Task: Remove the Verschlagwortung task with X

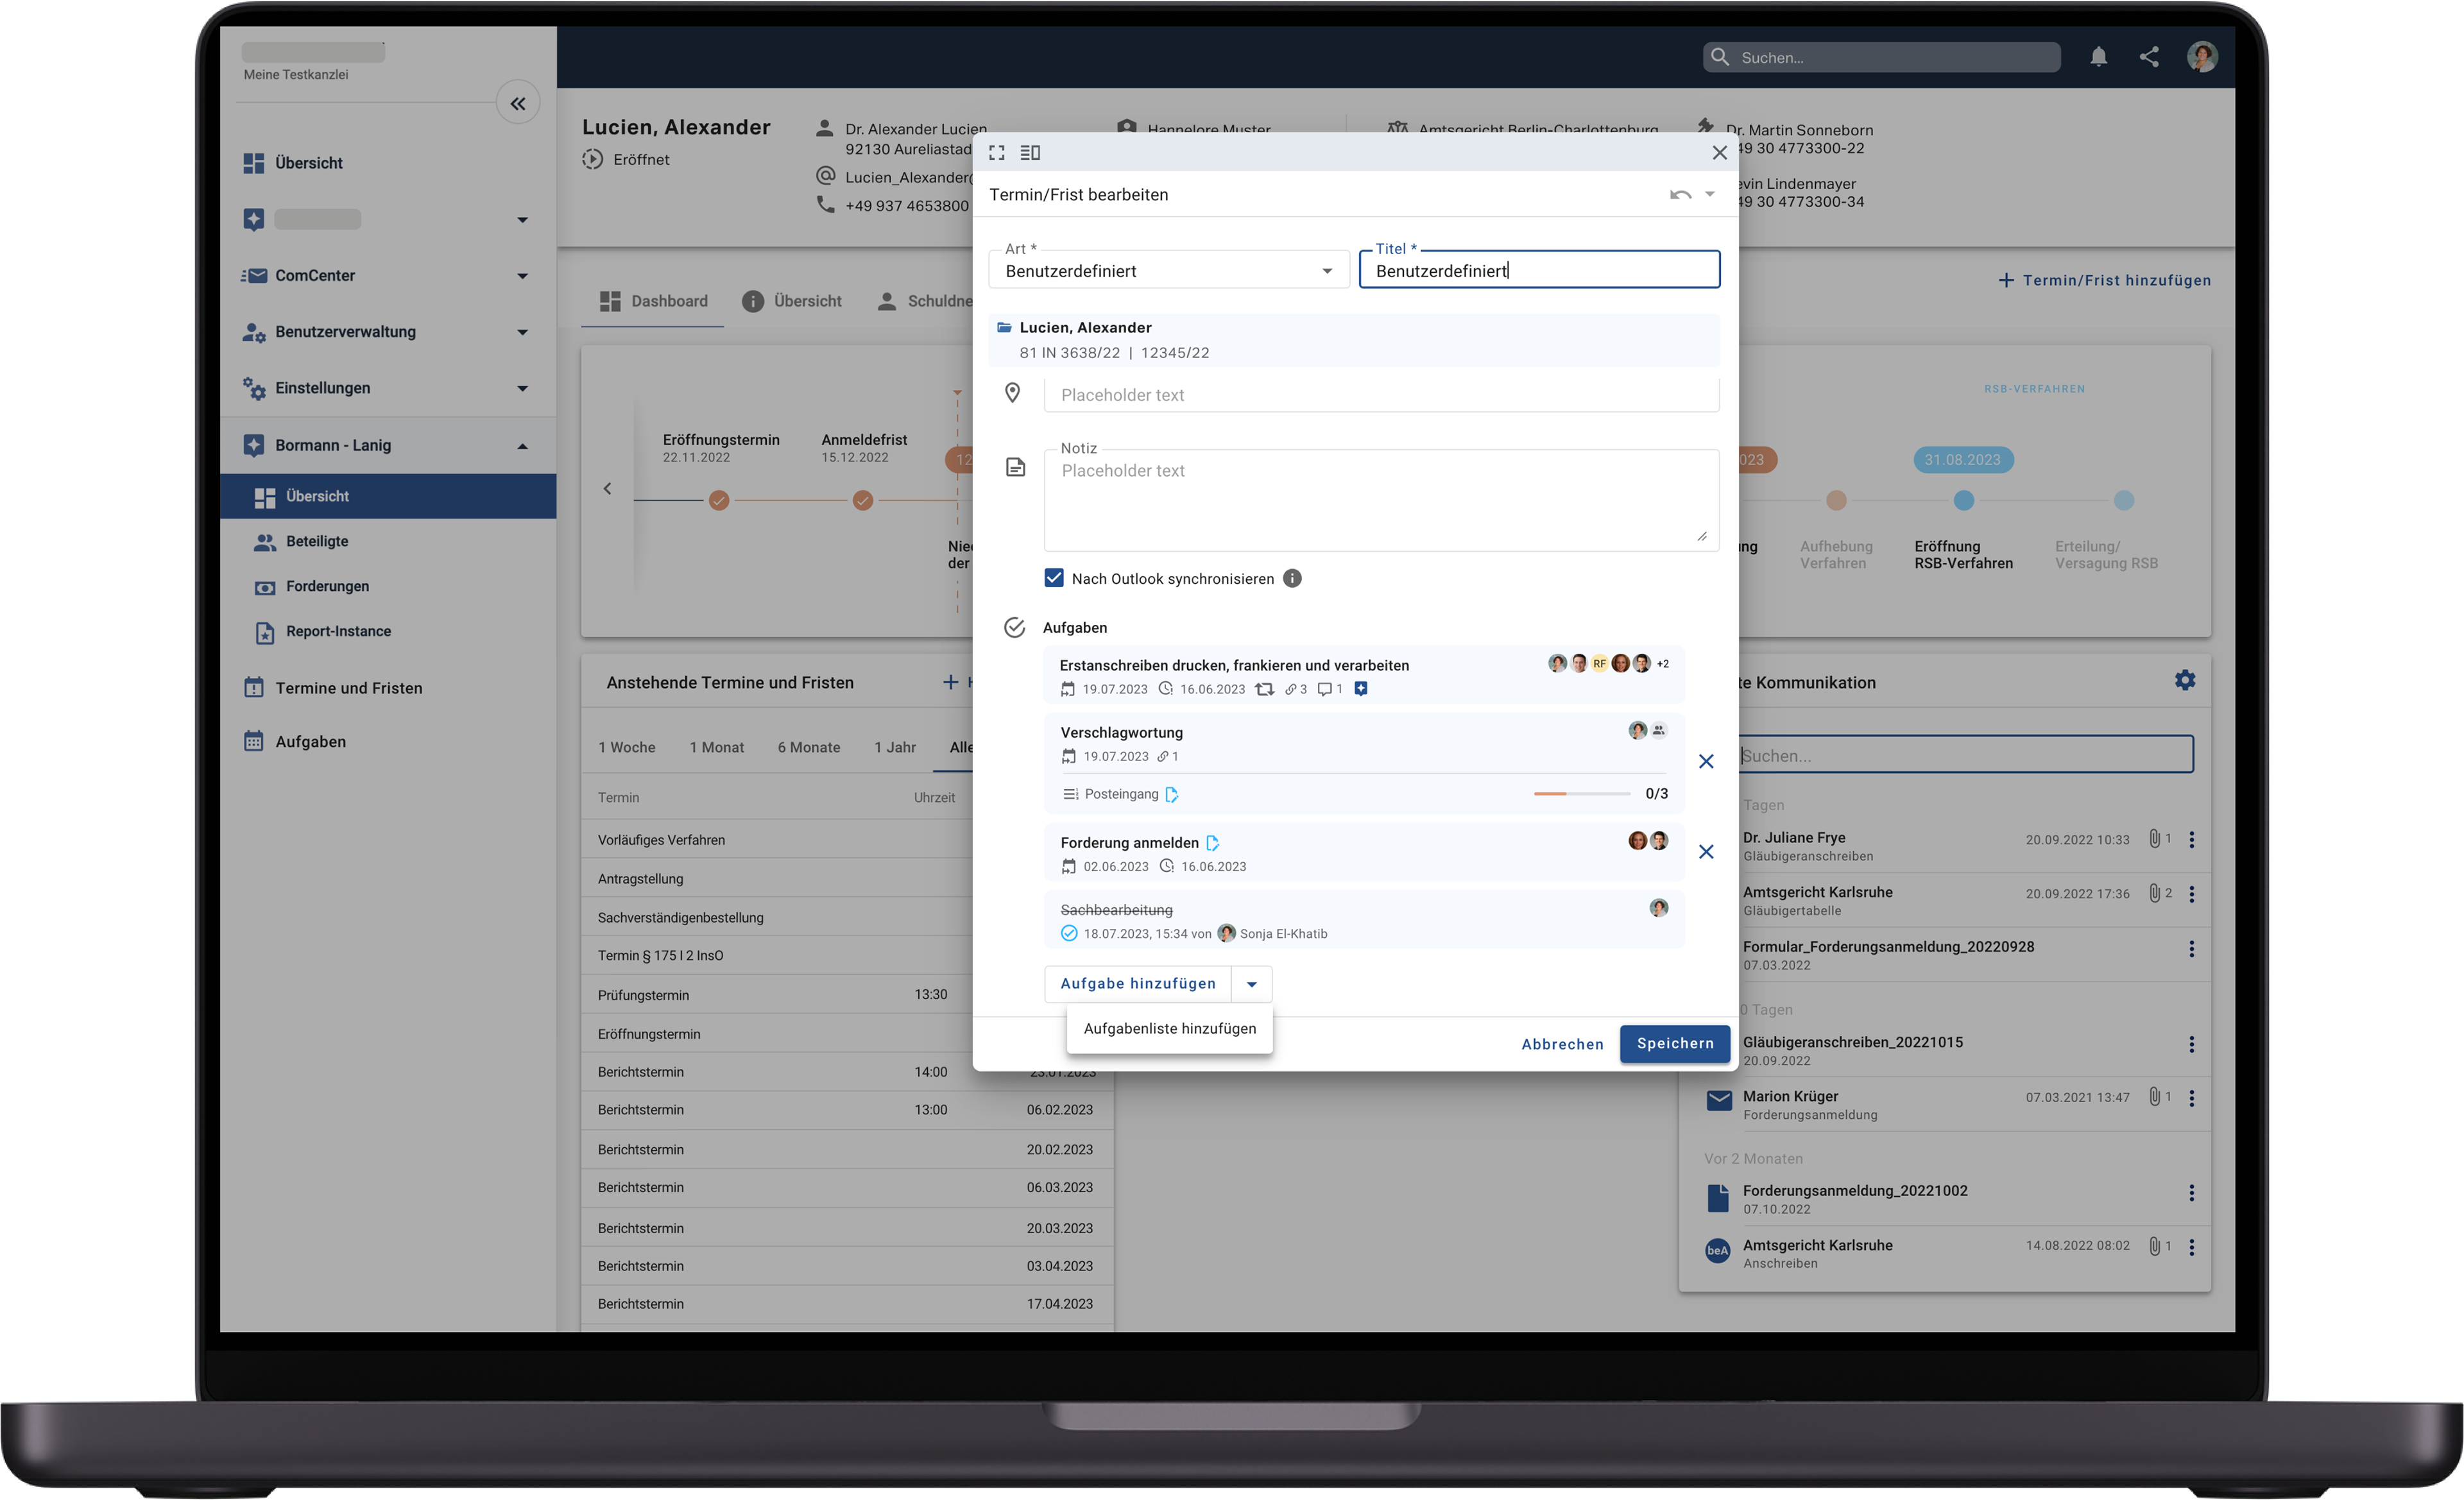Action: pyautogui.click(x=1706, y=762)
